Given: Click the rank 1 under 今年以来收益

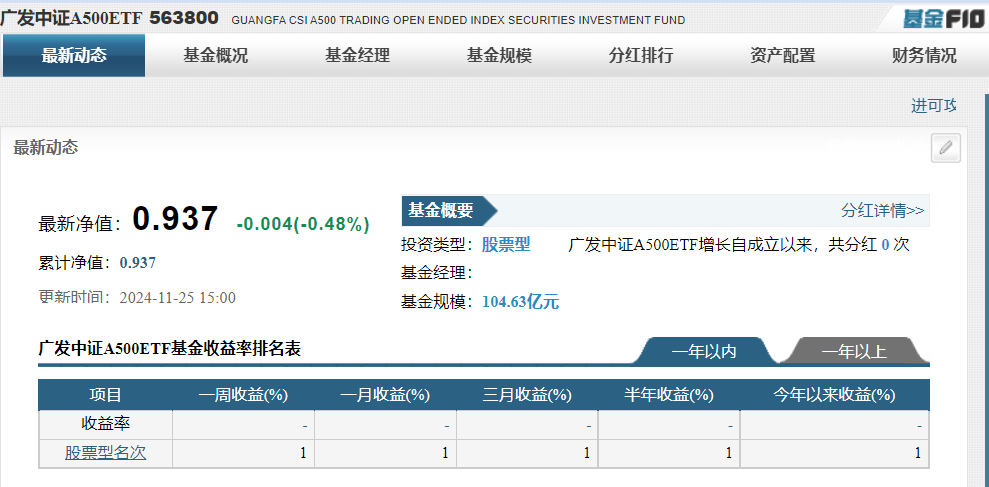Looking at the screenshot, I should [x=918, y=453].
